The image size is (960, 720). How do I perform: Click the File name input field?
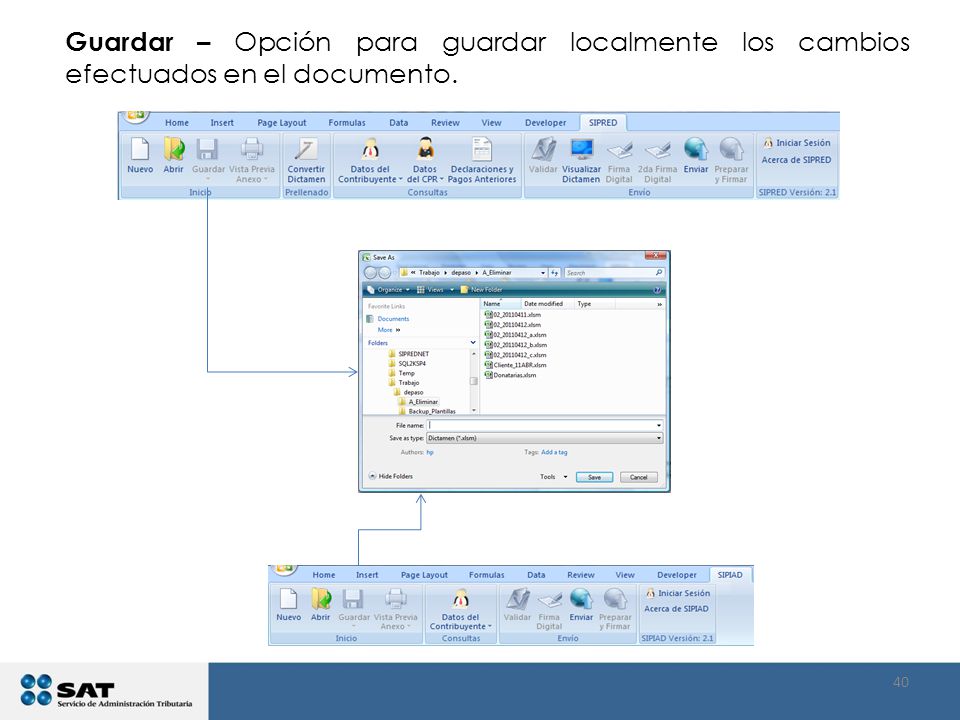[x=544, y=425]
